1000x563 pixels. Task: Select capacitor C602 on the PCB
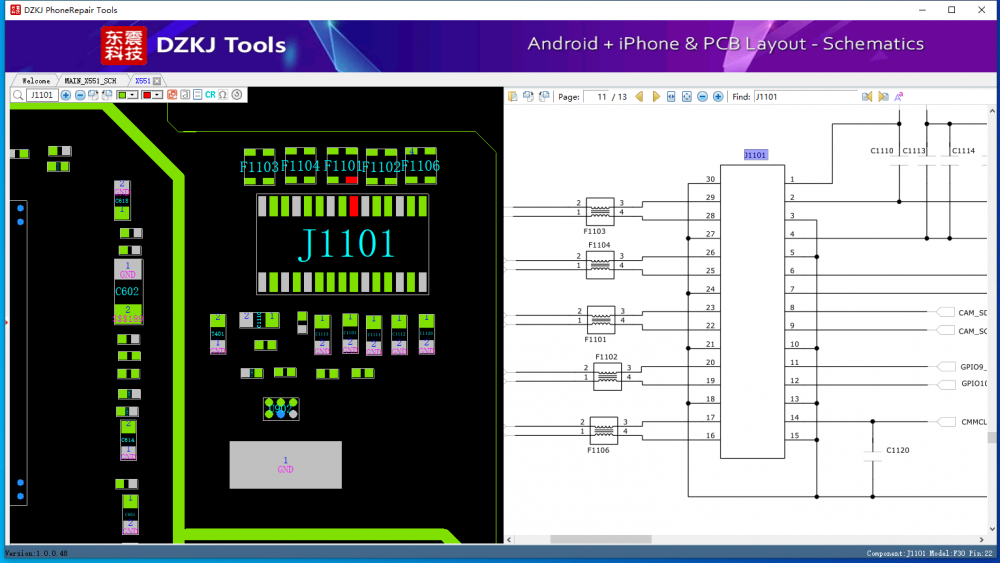tap(128, 291)
